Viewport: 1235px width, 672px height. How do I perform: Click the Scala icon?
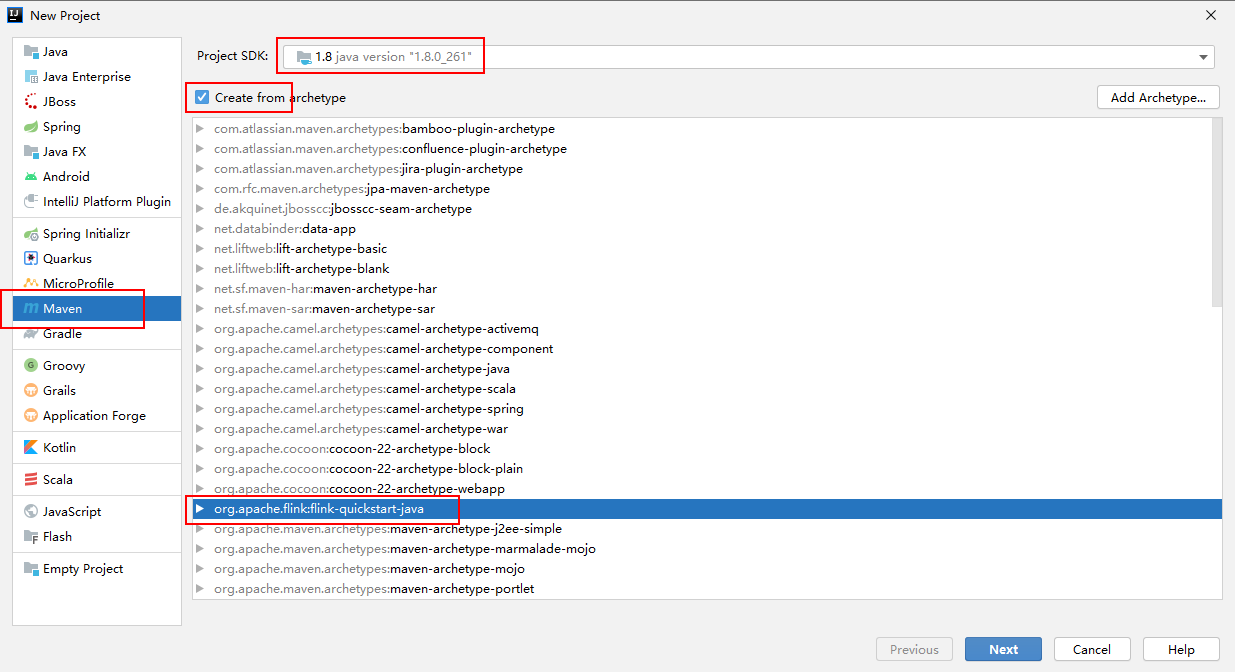(31, 480)
